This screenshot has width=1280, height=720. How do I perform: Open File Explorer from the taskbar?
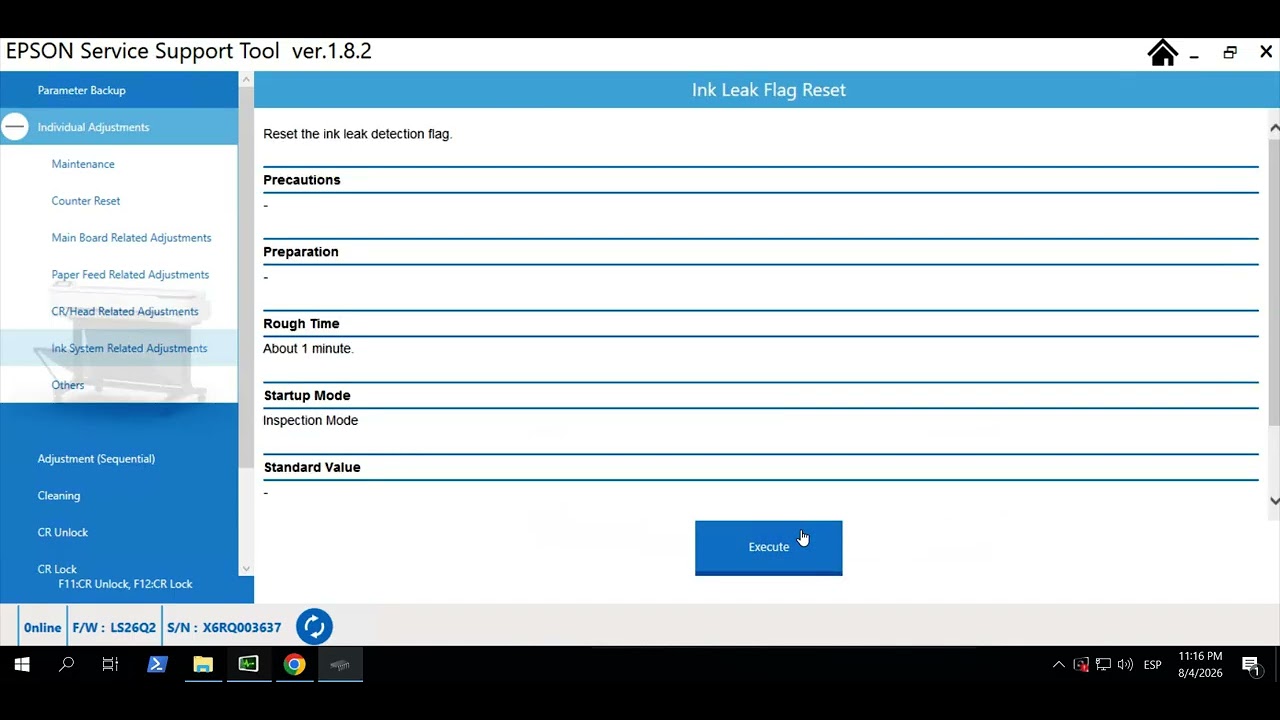point(203,664)
